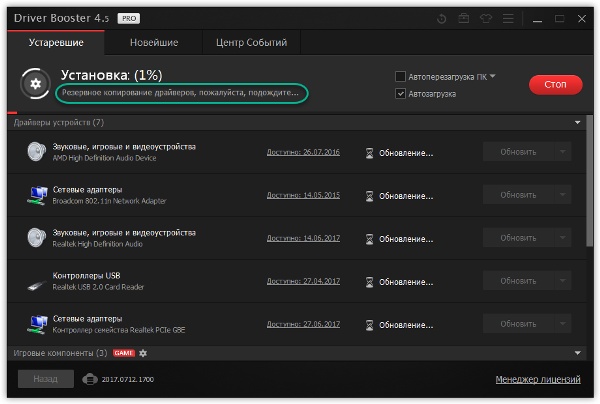Open the Доступно: 27.06.2017 link
The width and height of the screenshot is (600, 404).
tap(303, 324)
